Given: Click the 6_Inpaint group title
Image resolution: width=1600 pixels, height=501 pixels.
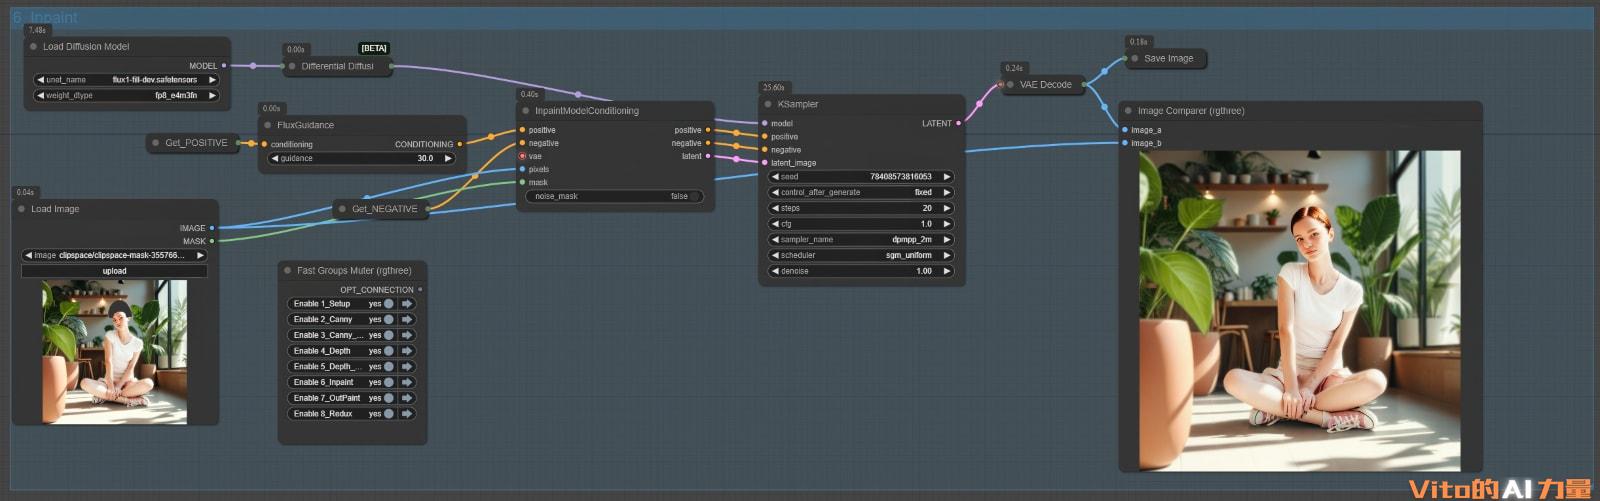Looking at the screenshot, I should 45,17.
